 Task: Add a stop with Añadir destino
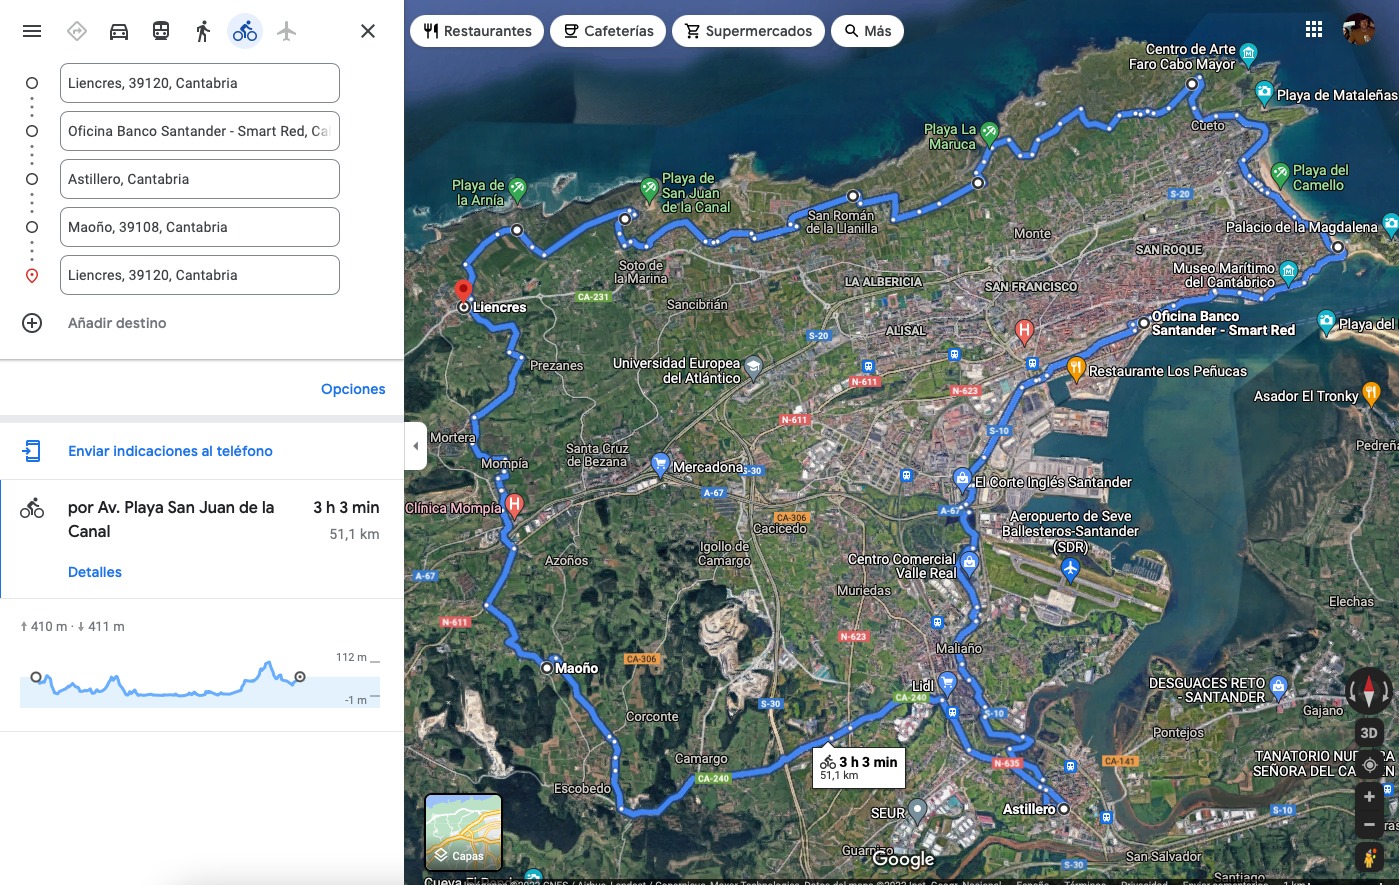(x=117, y=323)
